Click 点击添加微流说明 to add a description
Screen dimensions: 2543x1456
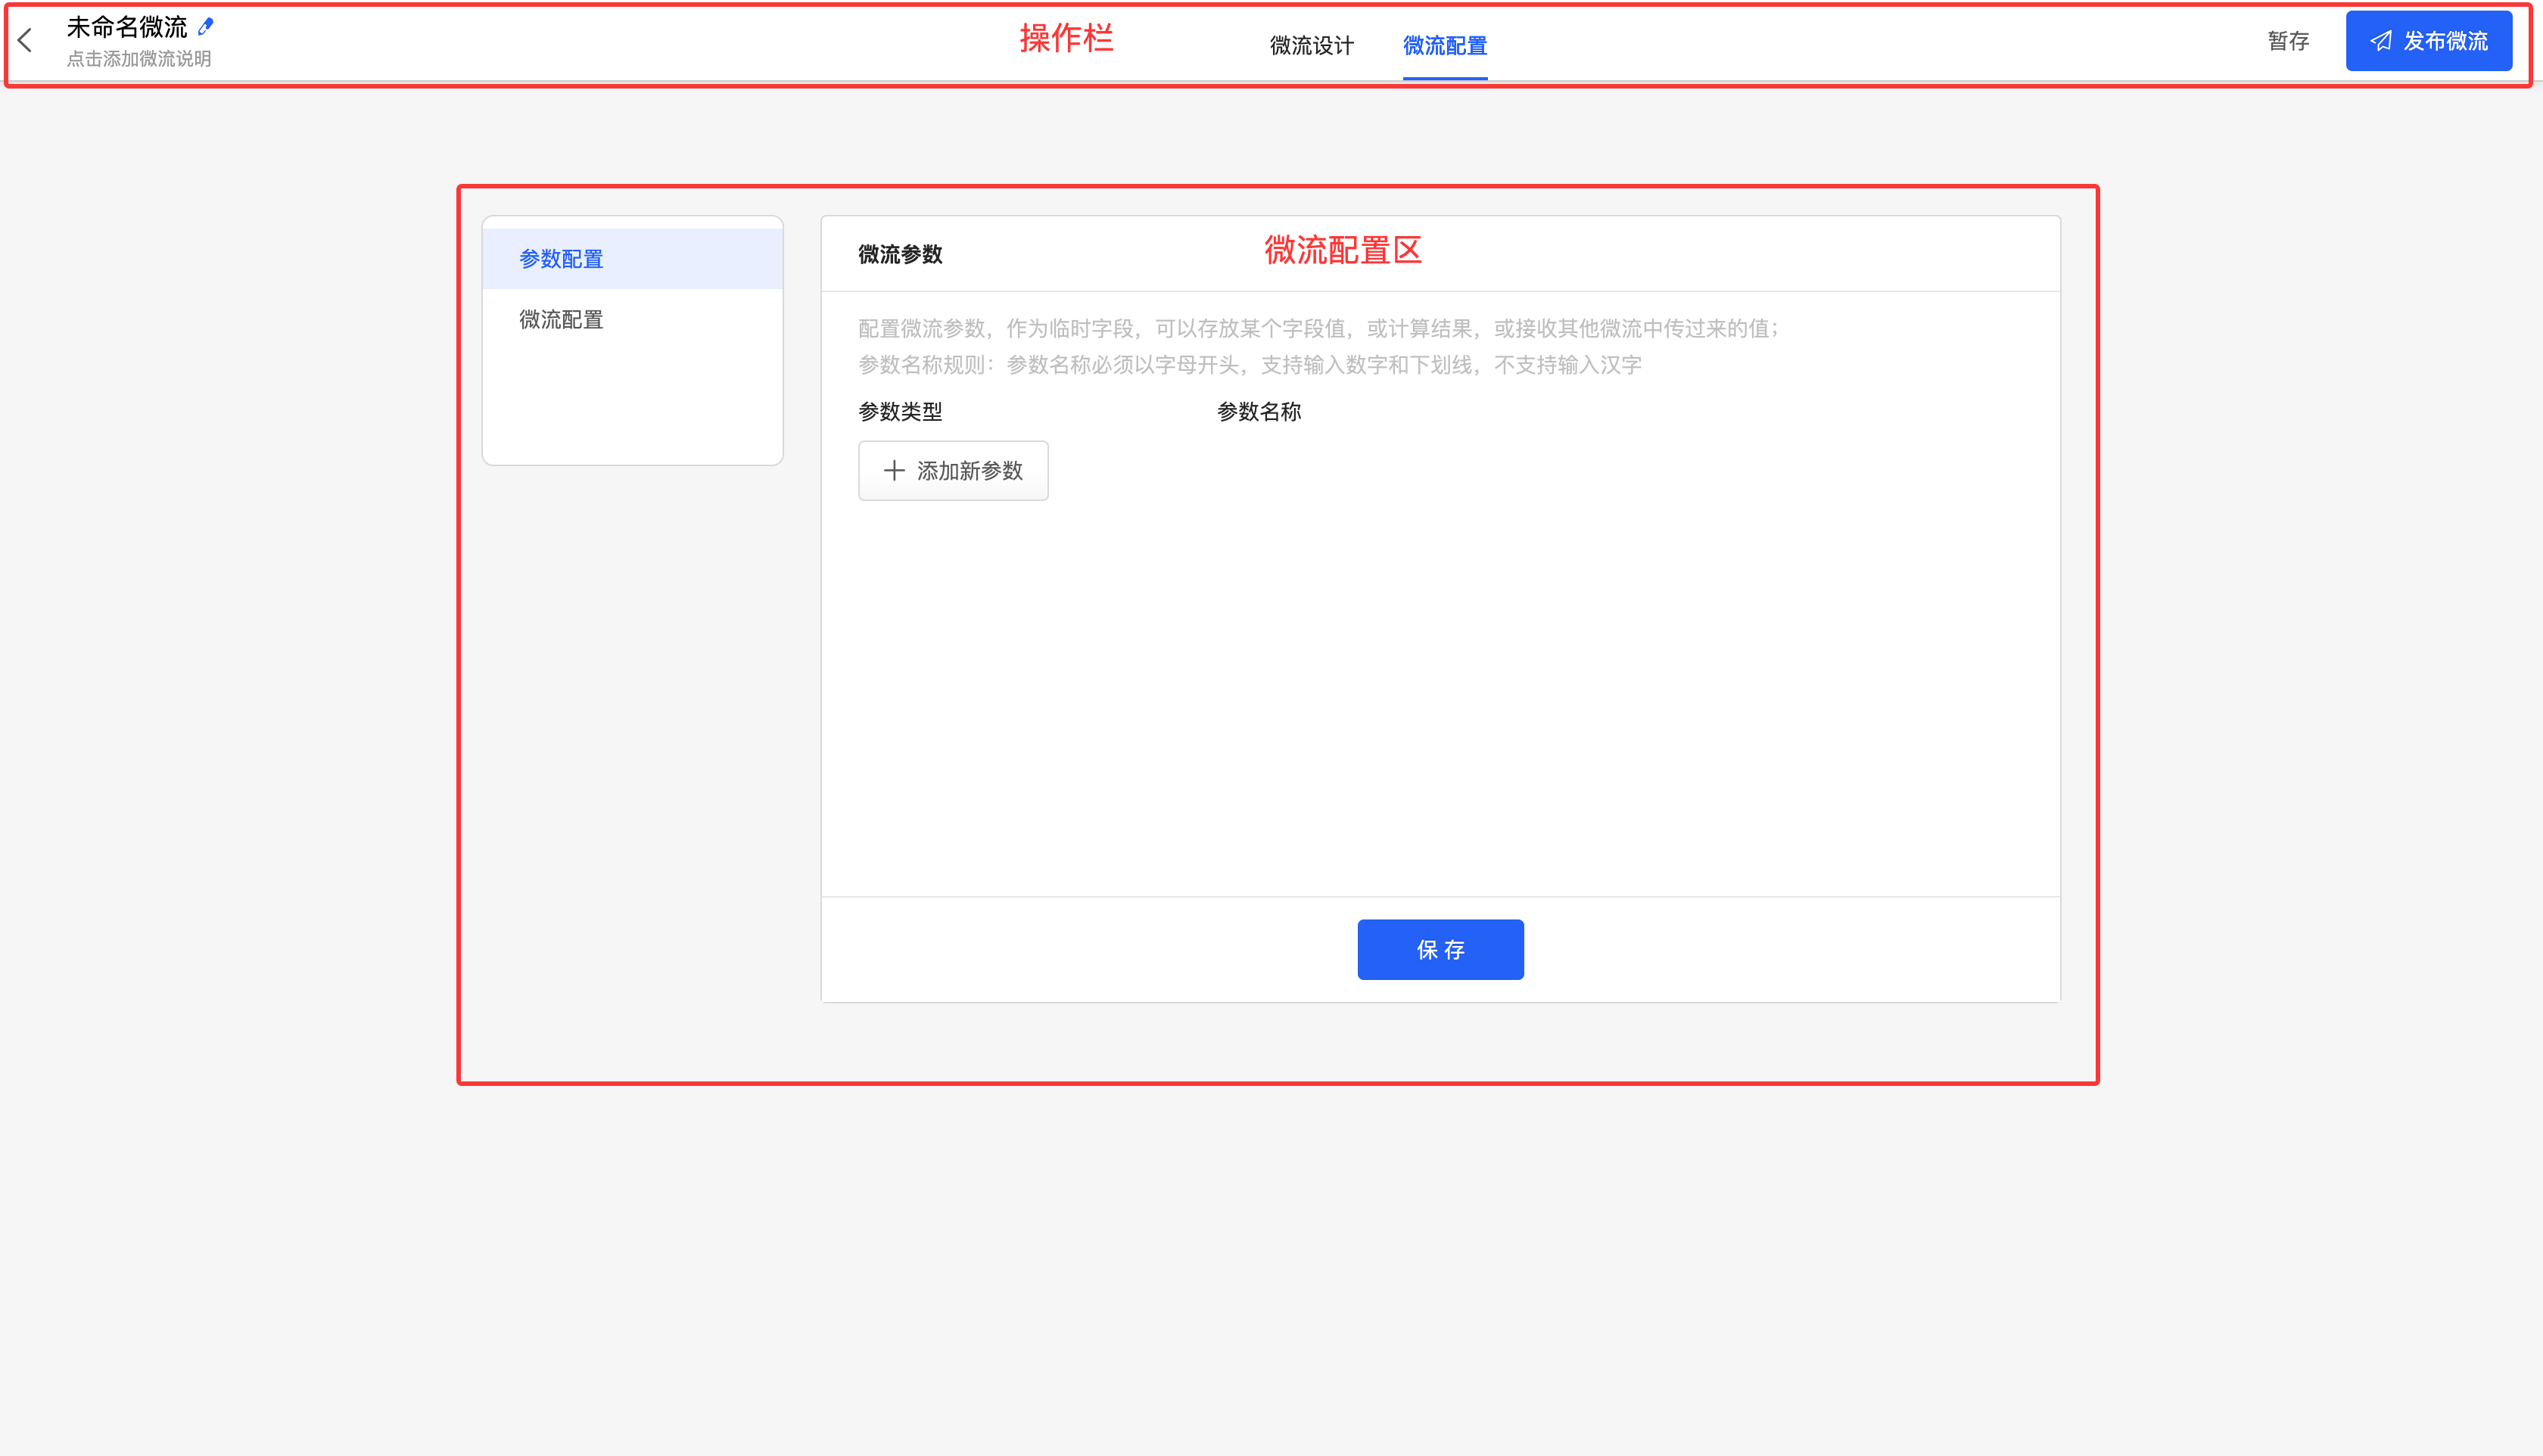coord(139,59)
